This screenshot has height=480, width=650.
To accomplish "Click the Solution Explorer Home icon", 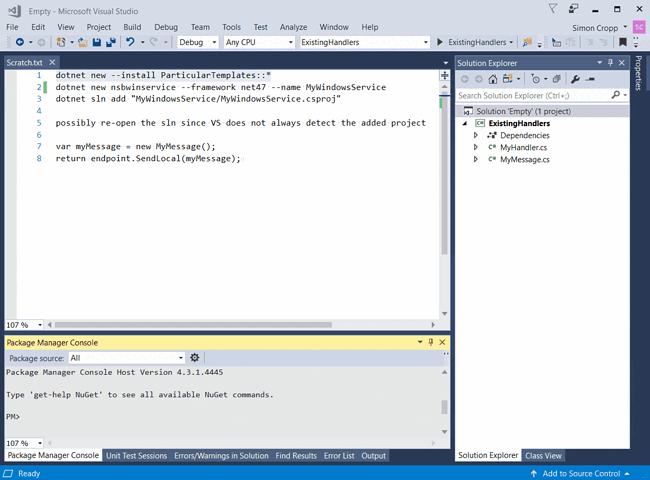I will coord(492,79).
